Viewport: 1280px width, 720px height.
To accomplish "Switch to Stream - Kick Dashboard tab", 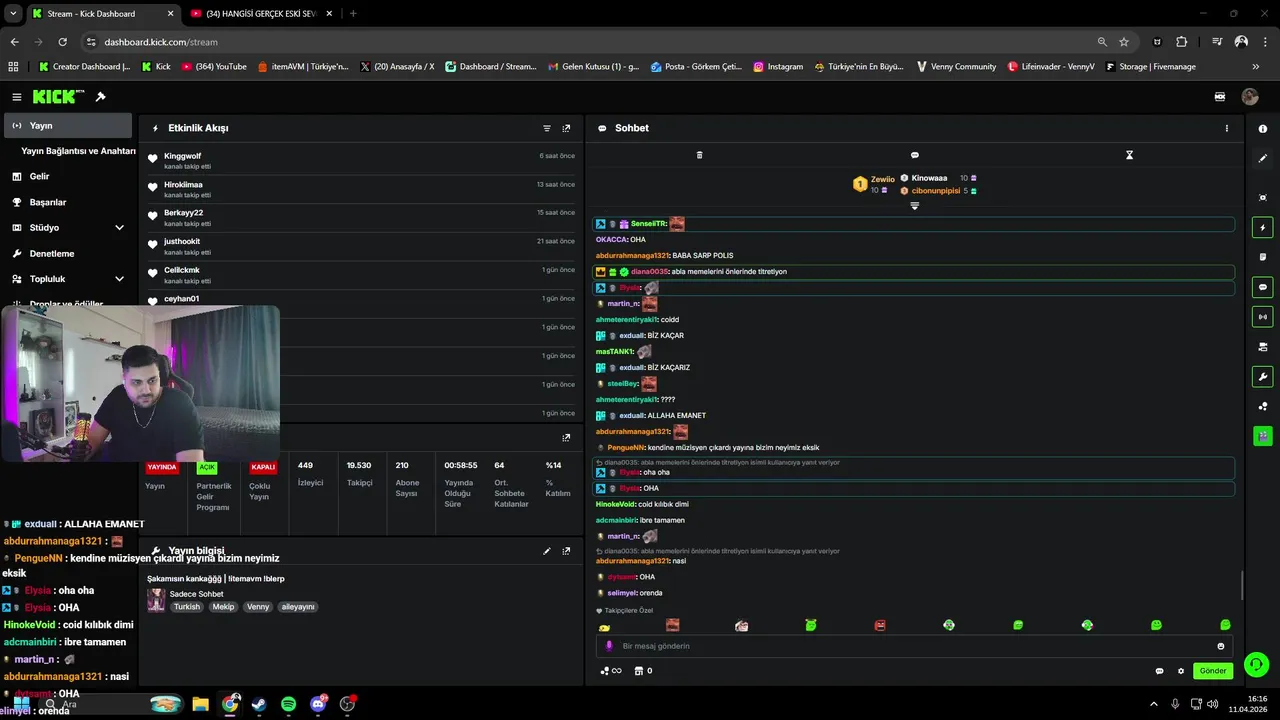I will tap(103, 14).
